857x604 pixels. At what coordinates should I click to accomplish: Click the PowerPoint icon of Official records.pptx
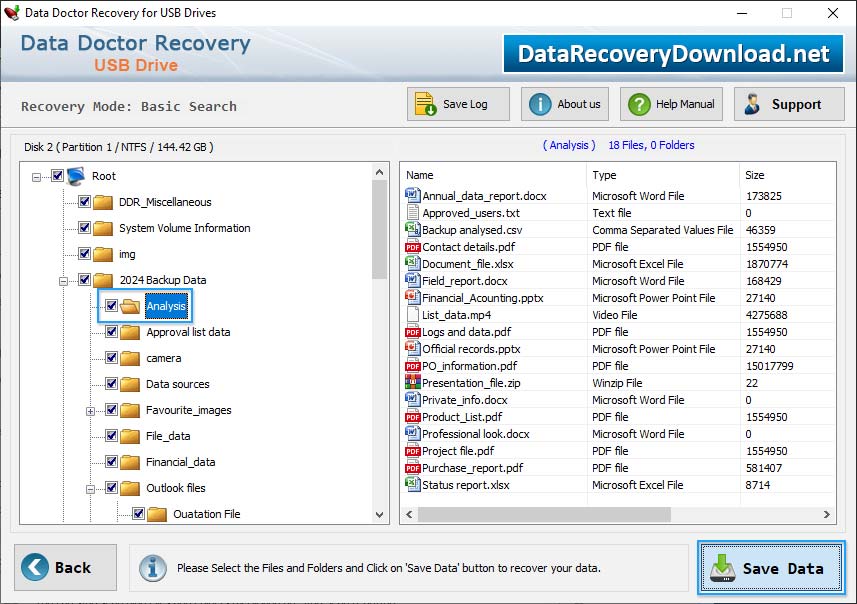coord(412,348)
